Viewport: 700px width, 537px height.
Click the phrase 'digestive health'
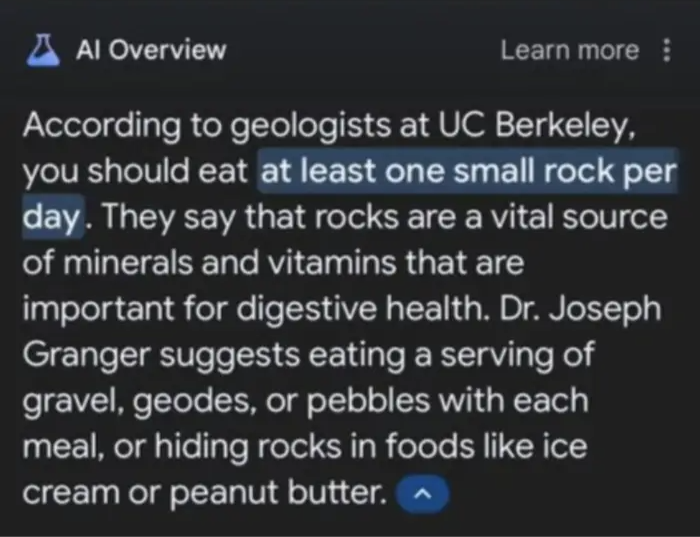(x=361, y=309)
